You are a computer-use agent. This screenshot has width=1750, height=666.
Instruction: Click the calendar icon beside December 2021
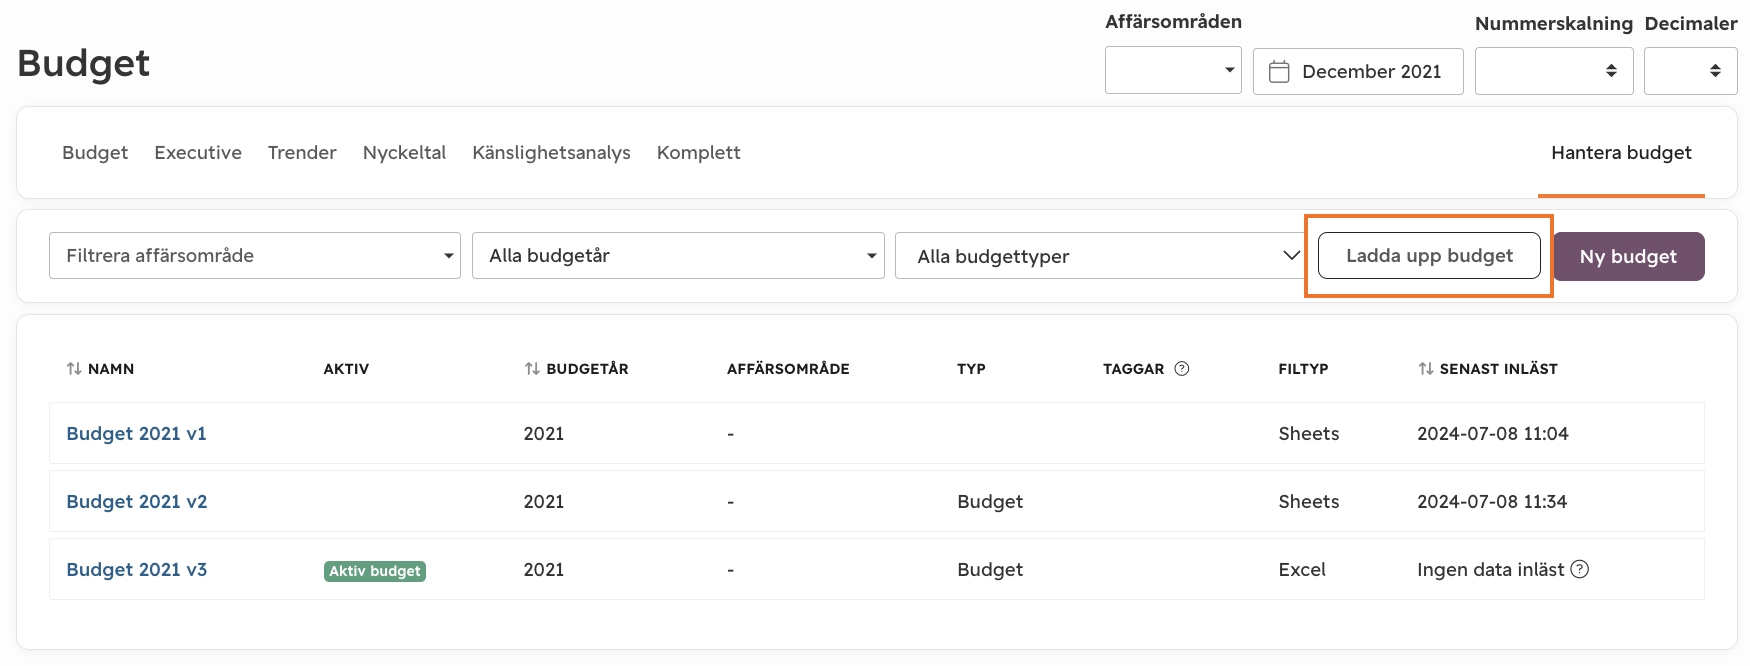point(1279,71)
